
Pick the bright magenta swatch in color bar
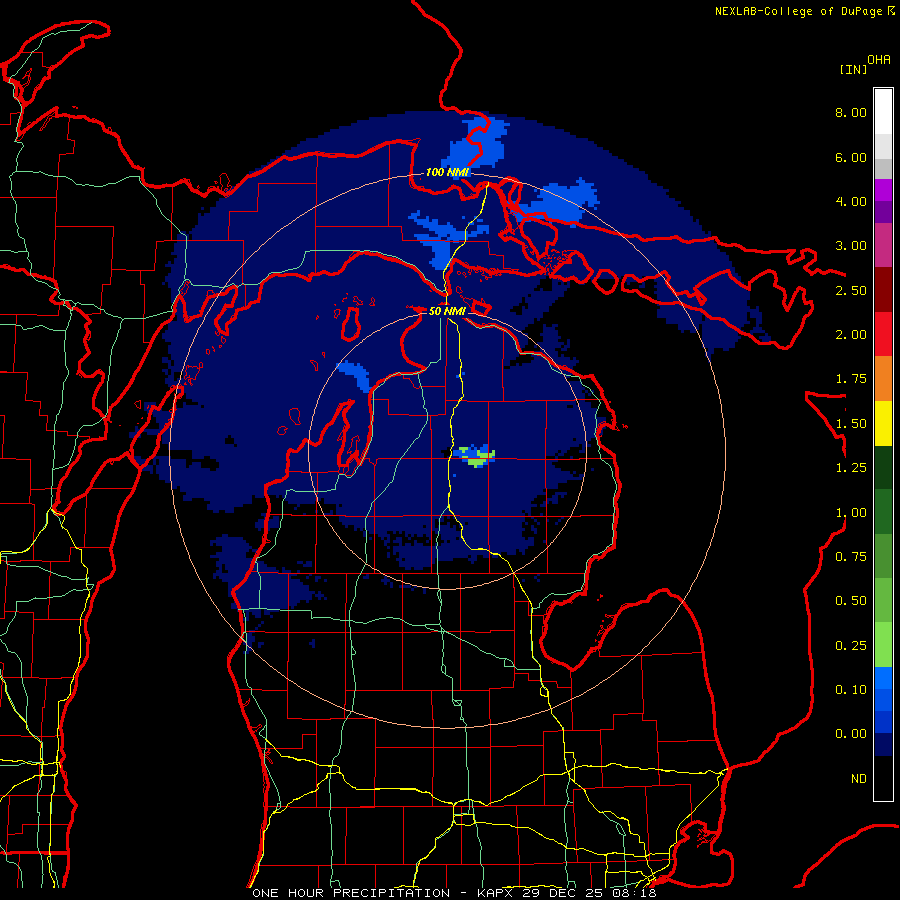883,190
